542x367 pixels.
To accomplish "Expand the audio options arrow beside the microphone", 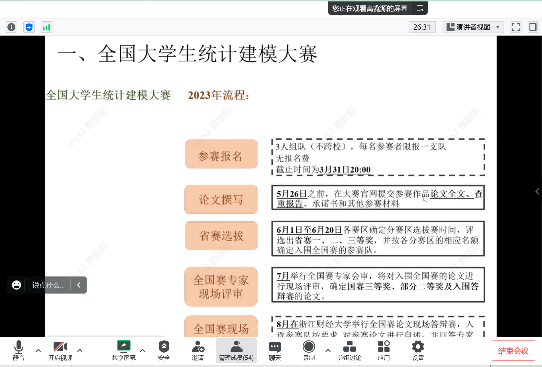I will (x=38, y=350).
